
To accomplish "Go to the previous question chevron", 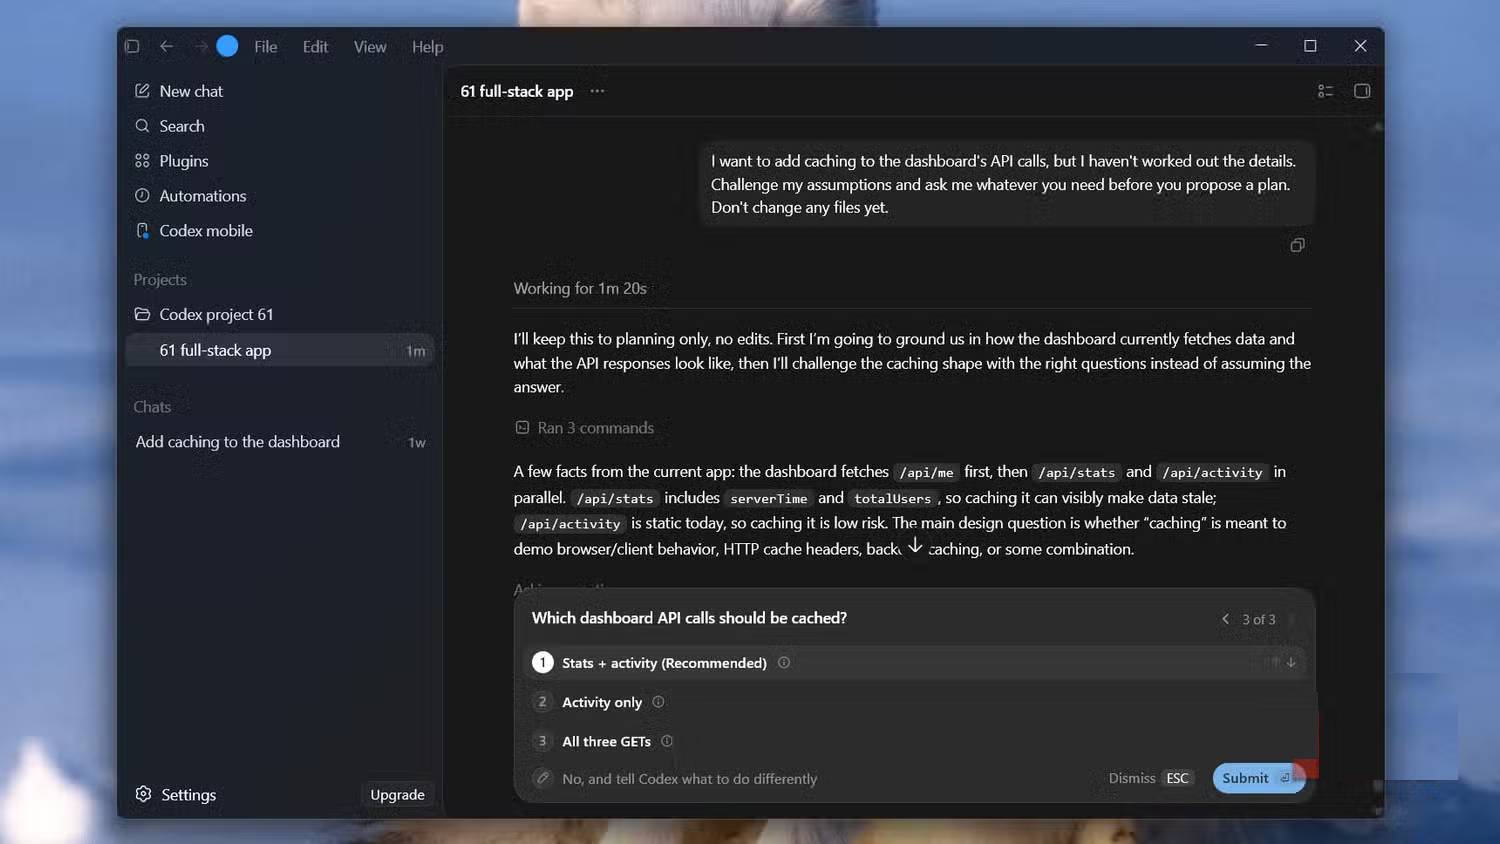I will click(x=1225, y=619).
